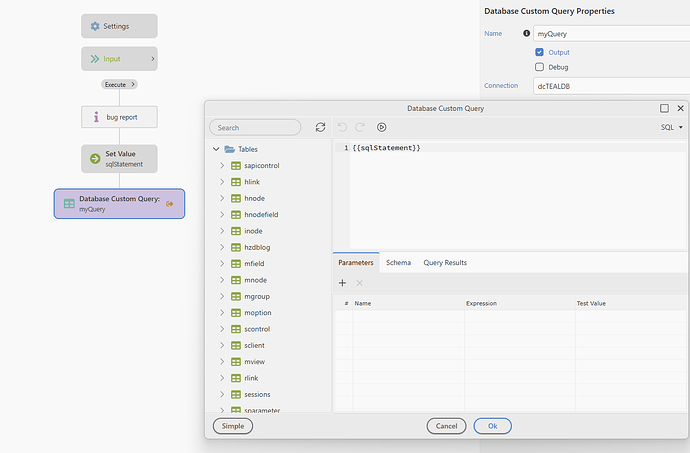The image size is (690, 453).
Task: Expand the sapicontrol table node
Action: pyautogui.click(x=221, y=165)
